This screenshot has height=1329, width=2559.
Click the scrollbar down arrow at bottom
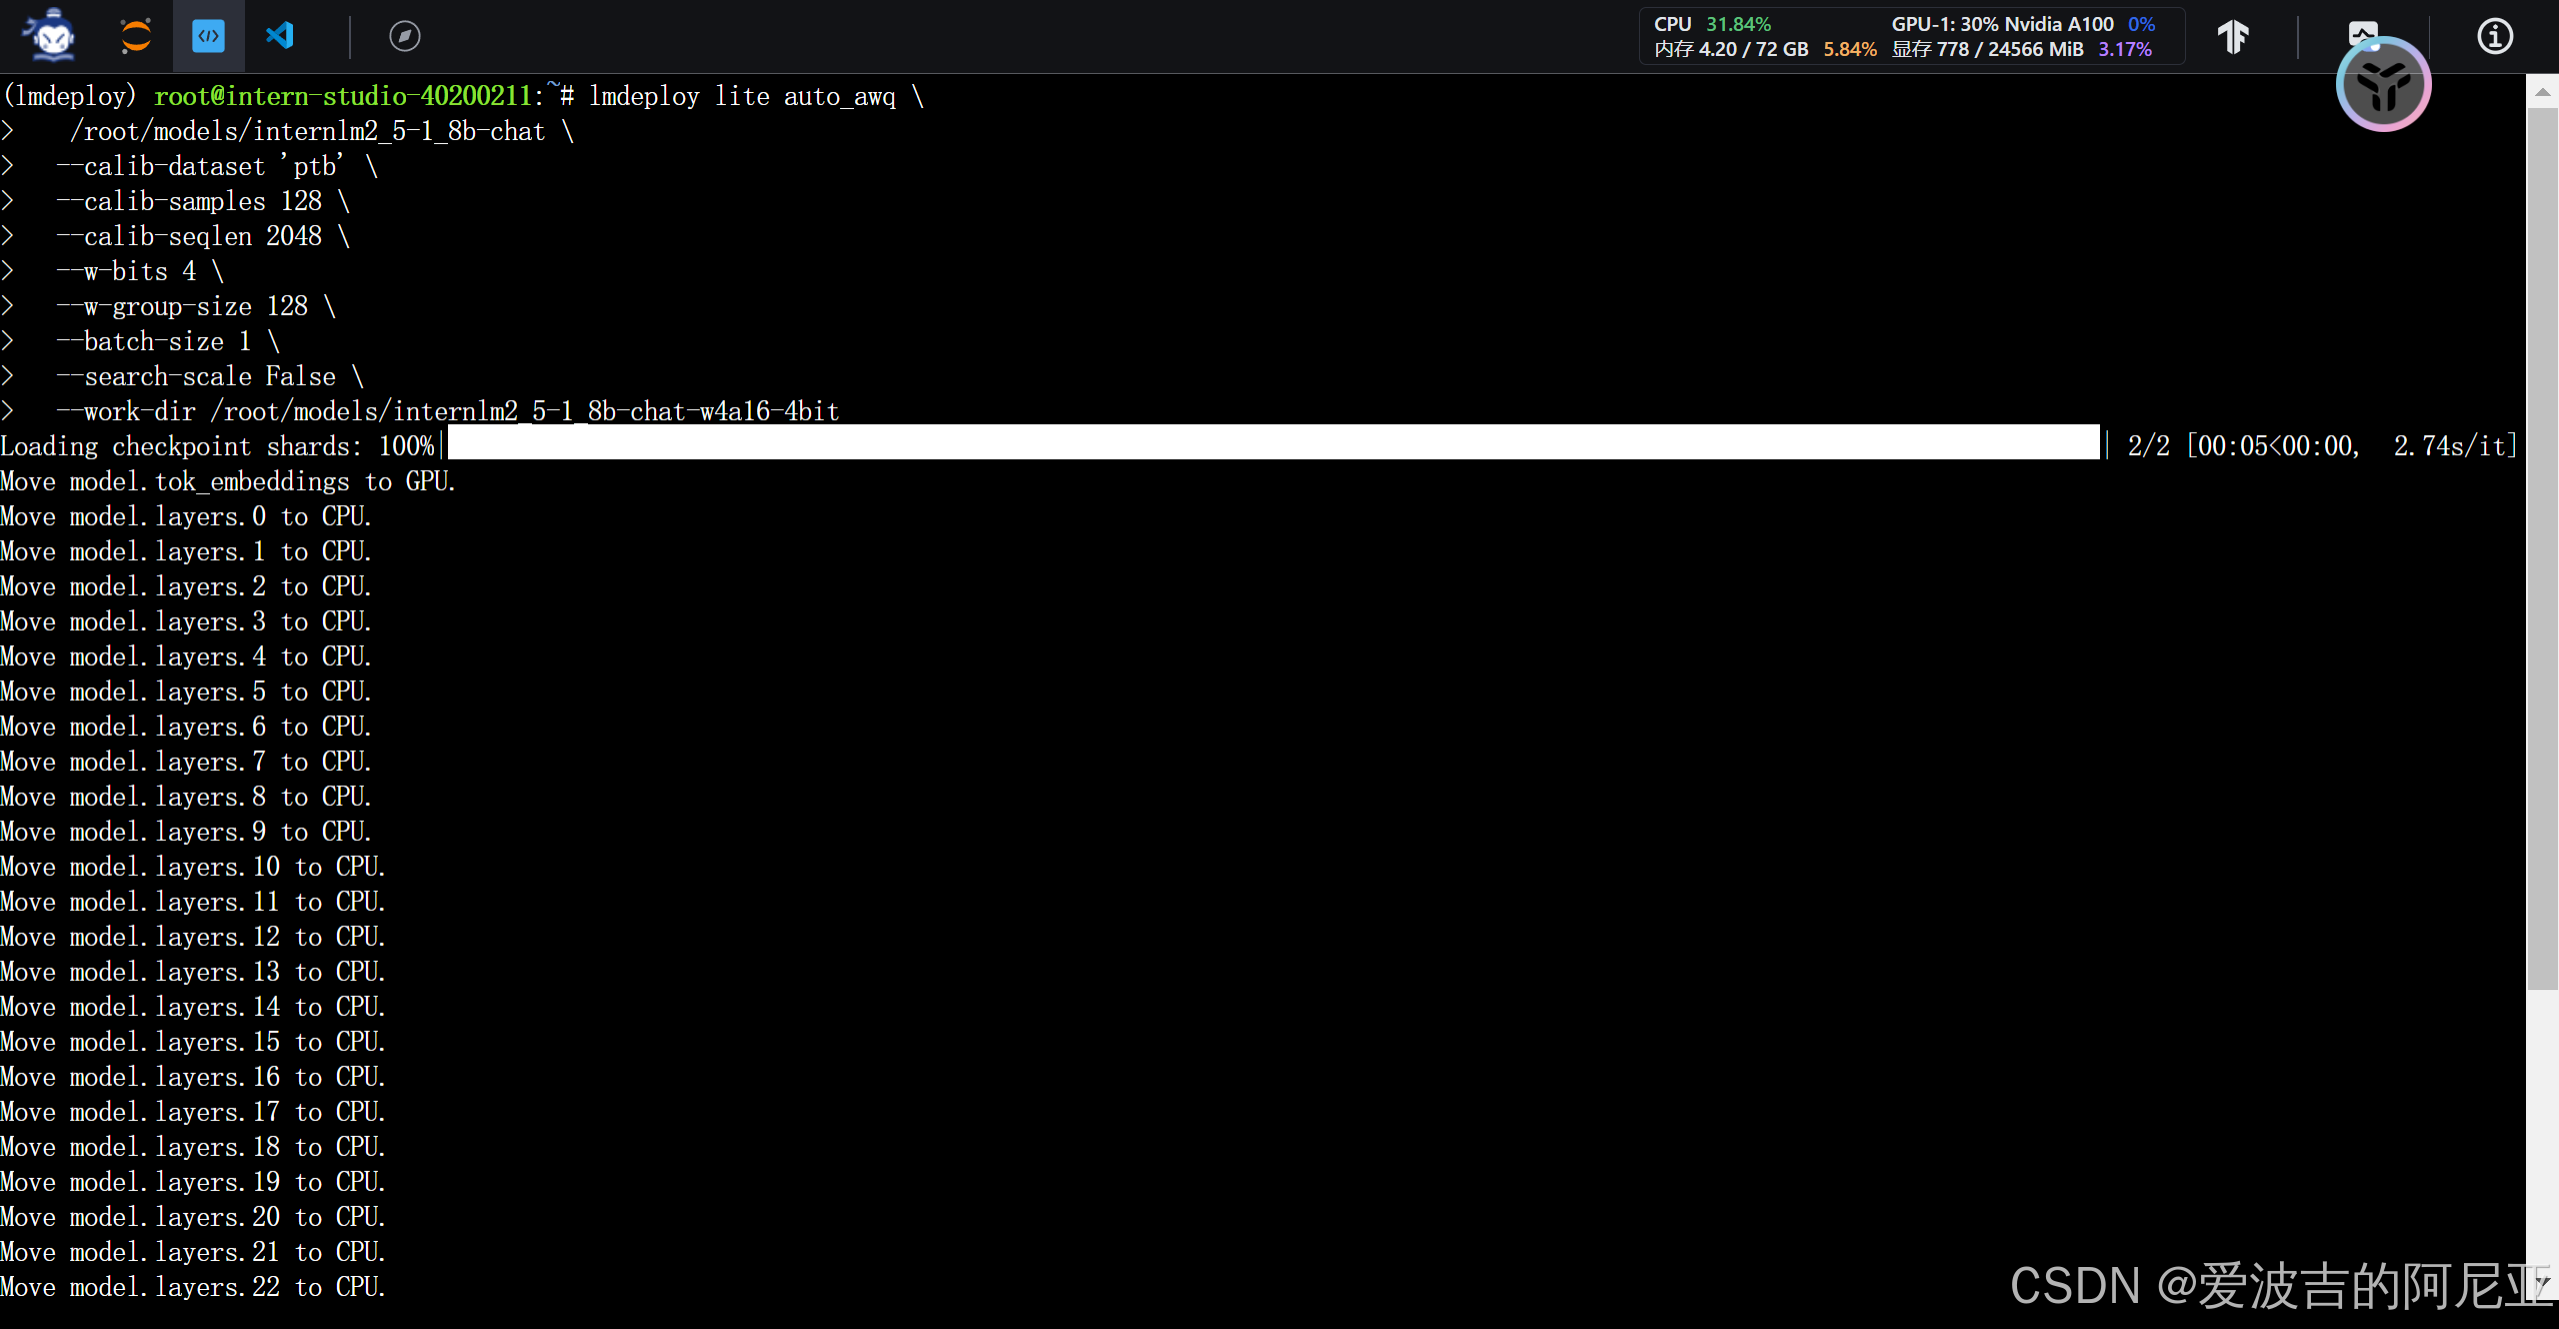[x=2542, y=1282]
